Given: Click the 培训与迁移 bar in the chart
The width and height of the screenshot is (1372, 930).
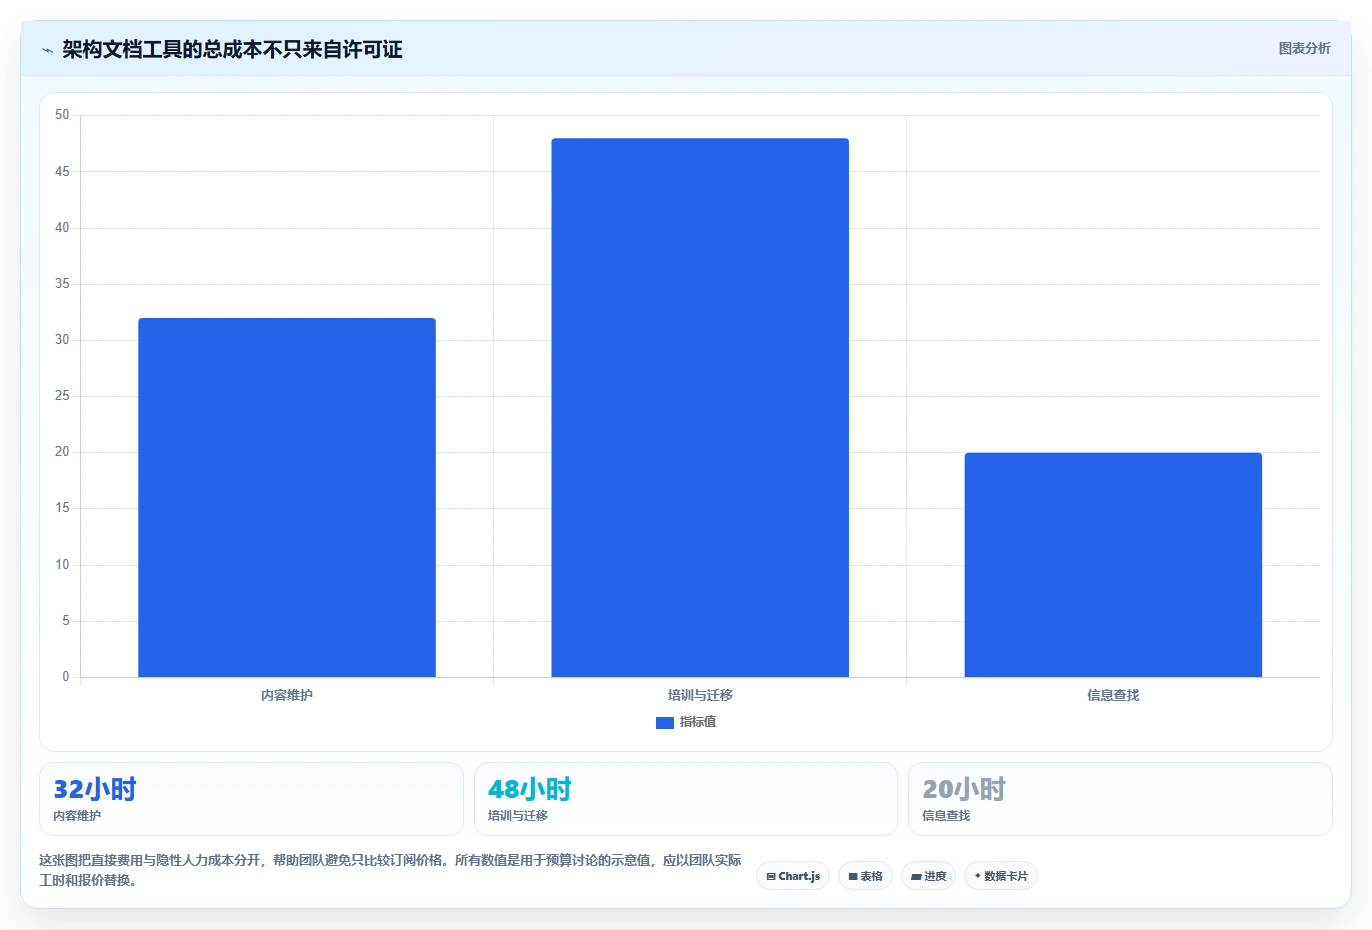Looking at the screenshot, I should click(x=700, y=408).
